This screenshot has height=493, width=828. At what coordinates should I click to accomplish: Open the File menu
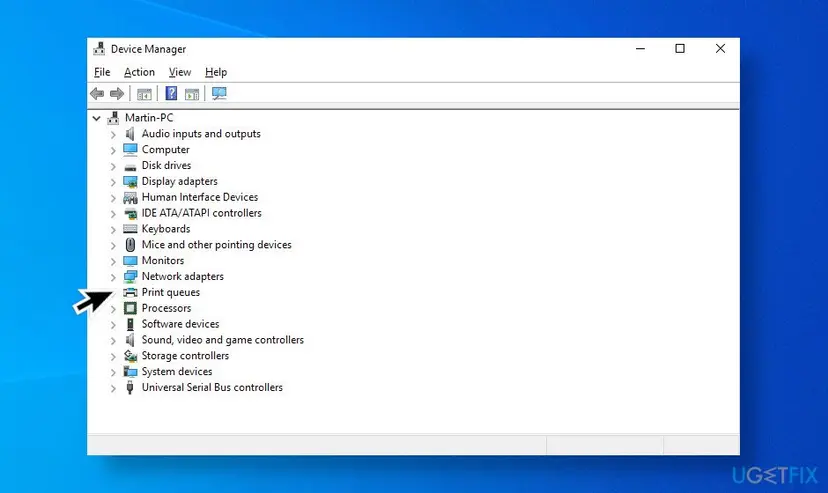[x=102, y=72]
